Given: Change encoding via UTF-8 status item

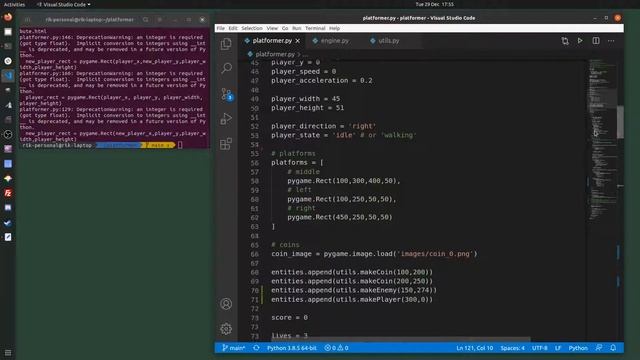Looking at the screenshot, I should tap(540, 348).
